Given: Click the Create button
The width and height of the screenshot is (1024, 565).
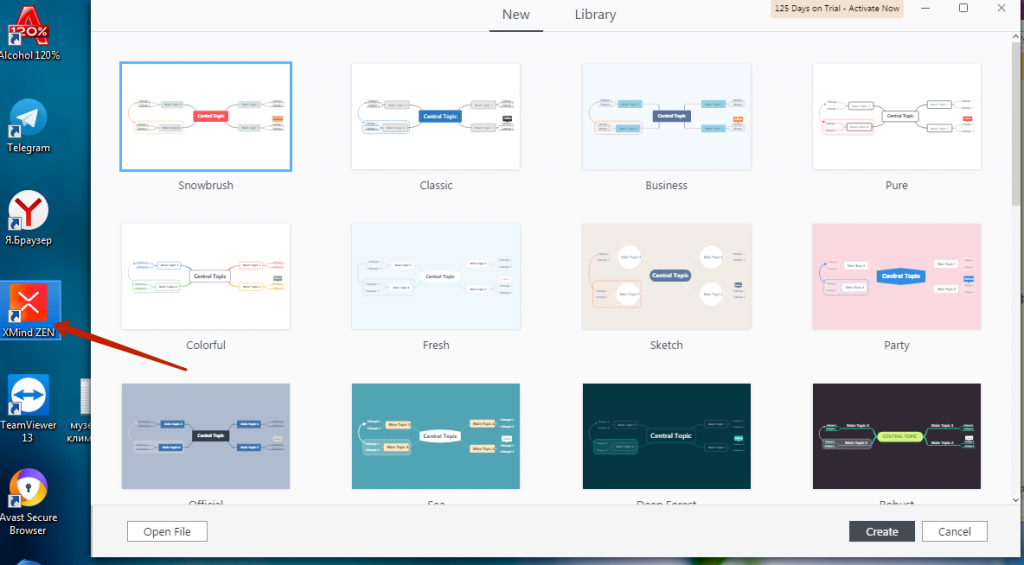Looking at the screenshot, I should (x=881, y=532).
